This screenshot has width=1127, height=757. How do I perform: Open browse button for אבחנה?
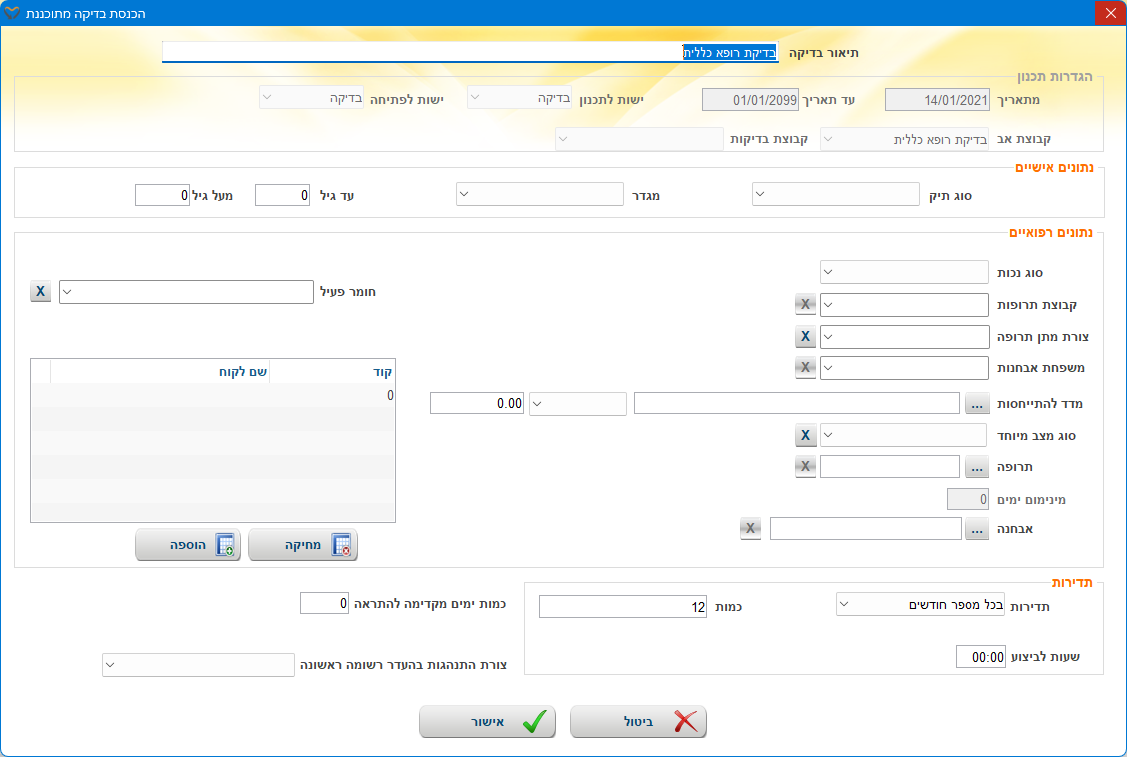point(977,528)
